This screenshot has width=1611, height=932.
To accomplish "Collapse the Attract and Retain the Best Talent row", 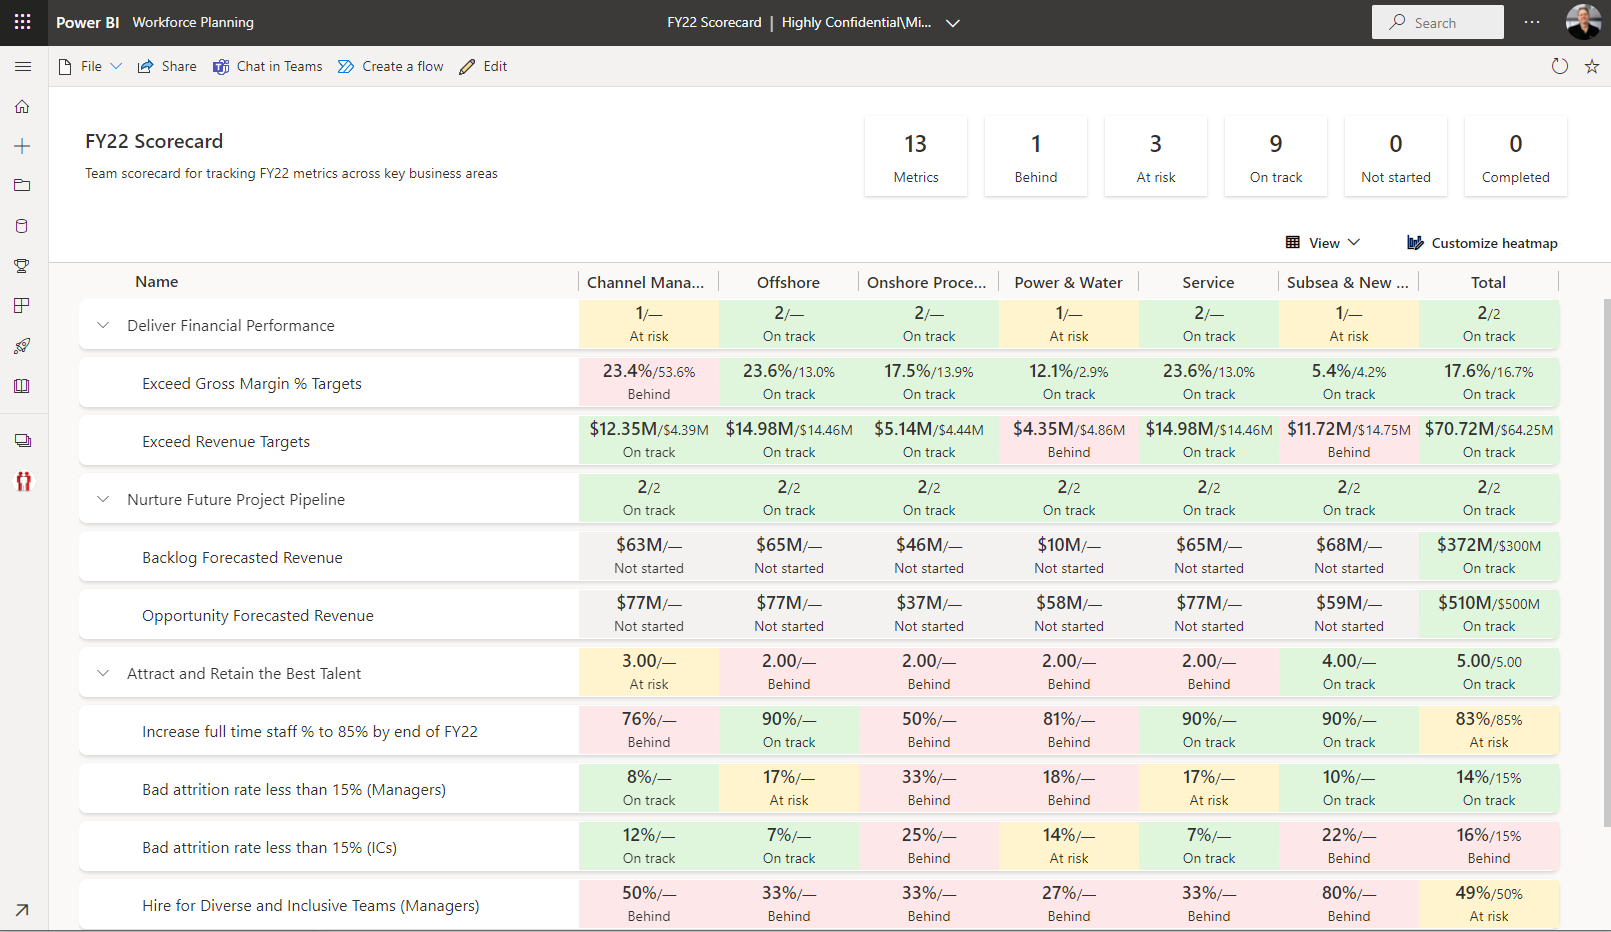I will coord(103,674).
